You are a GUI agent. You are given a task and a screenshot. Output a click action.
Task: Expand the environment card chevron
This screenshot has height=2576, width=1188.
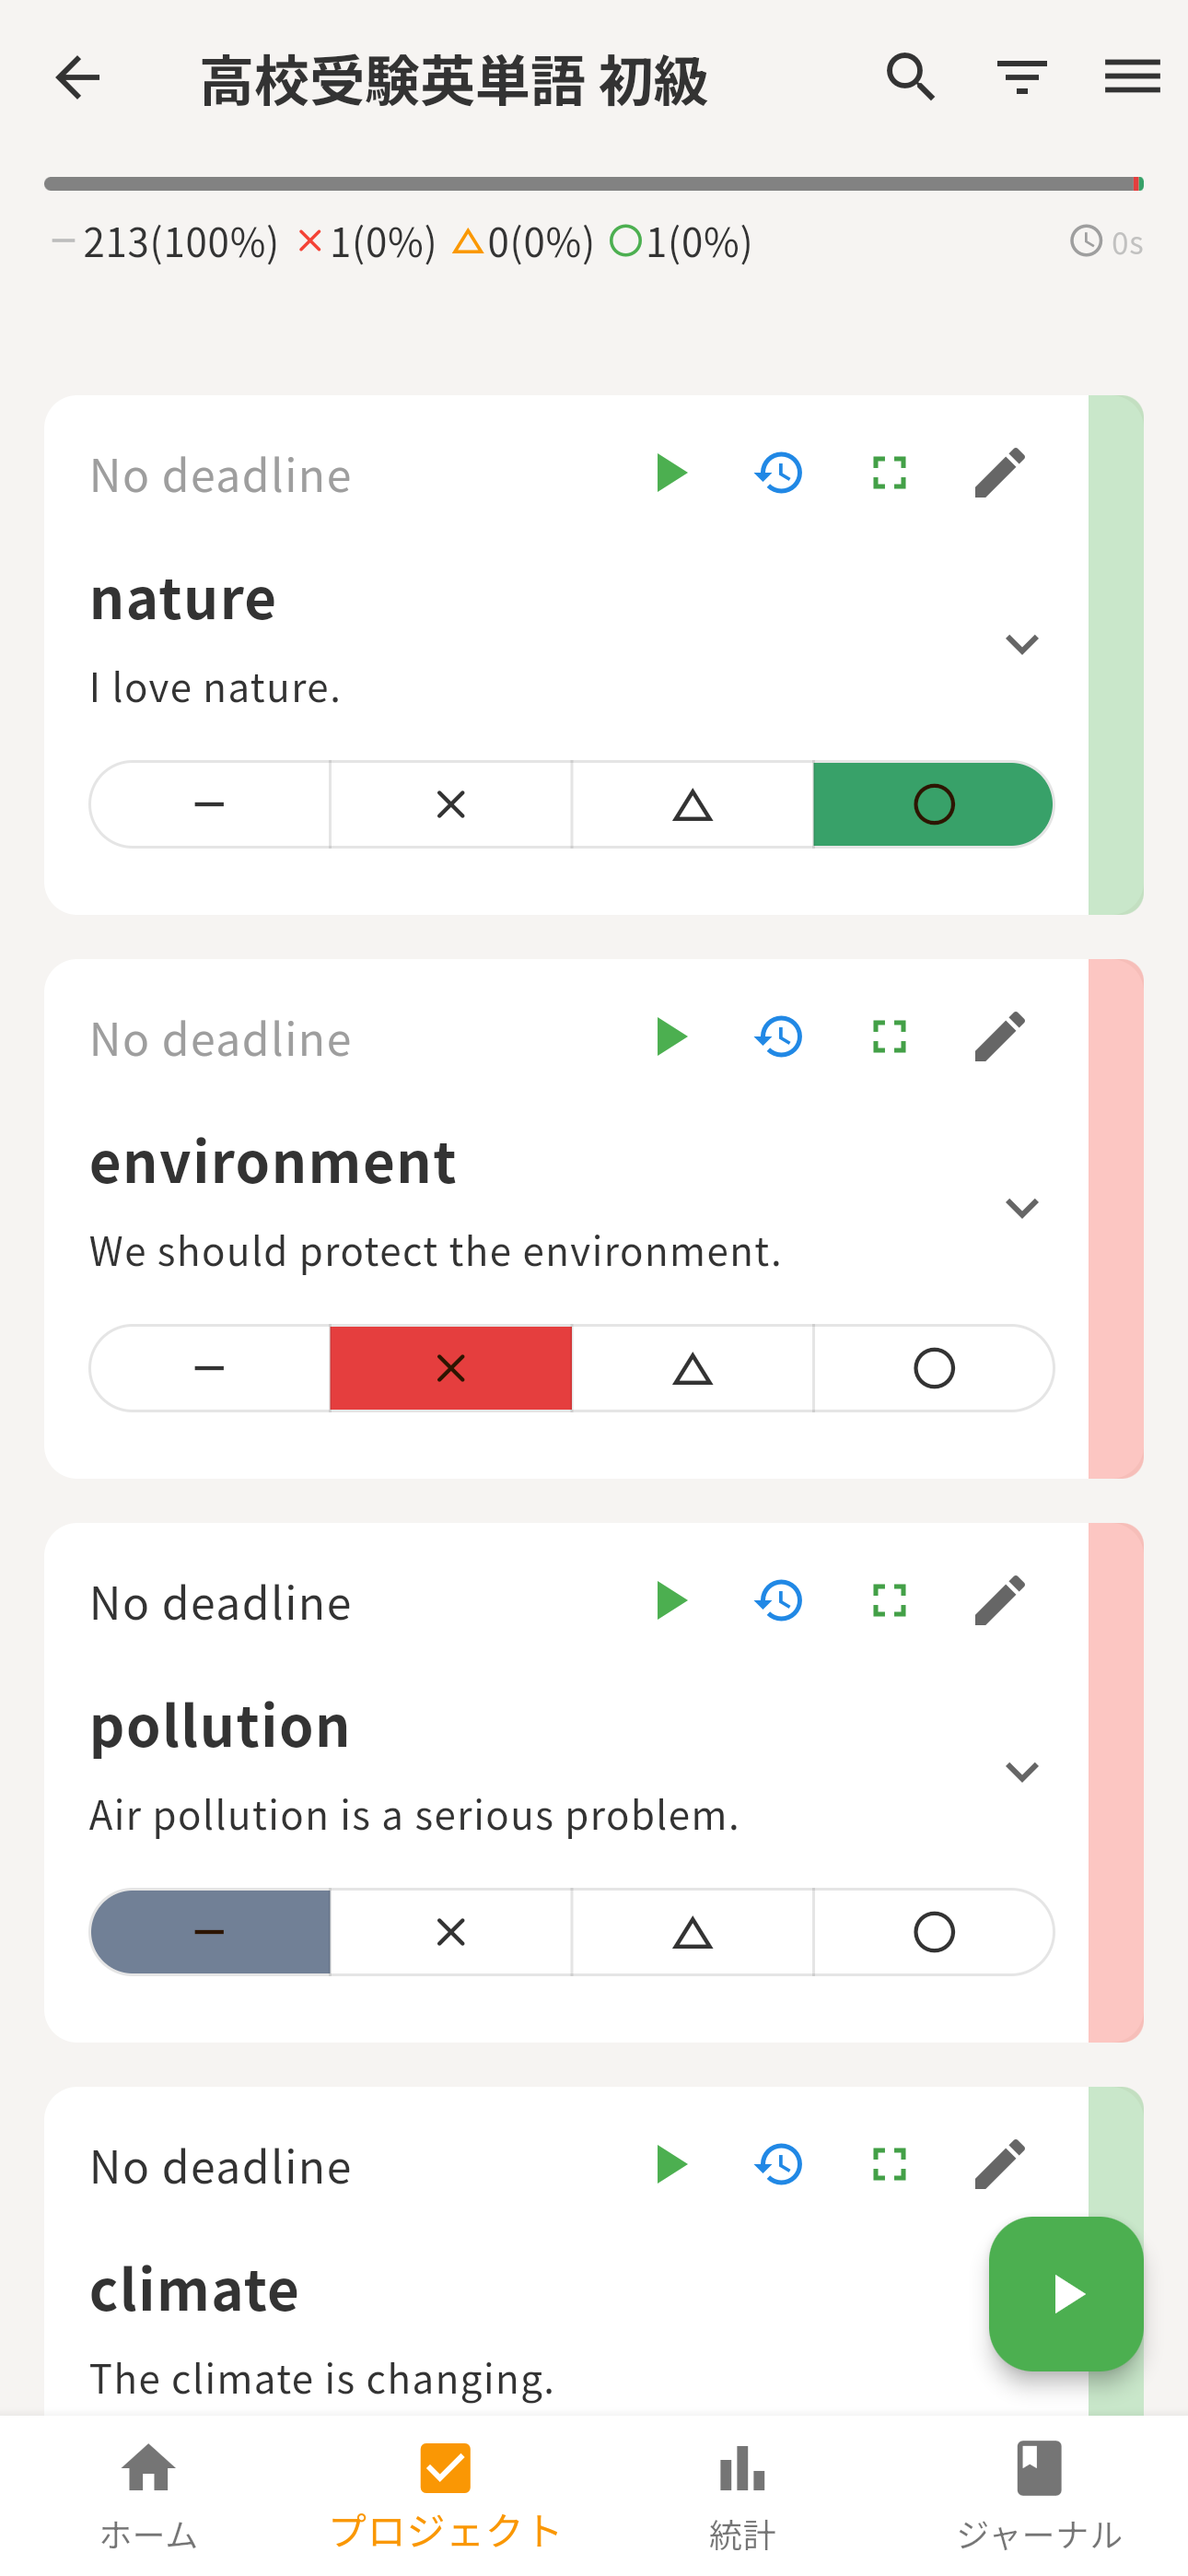(1021, 1208)
